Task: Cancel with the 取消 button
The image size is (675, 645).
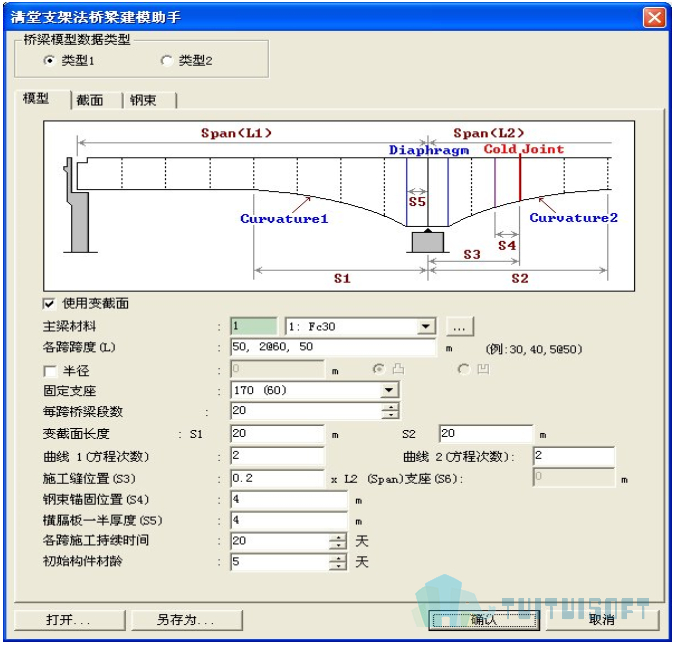Action: point(603,620)
